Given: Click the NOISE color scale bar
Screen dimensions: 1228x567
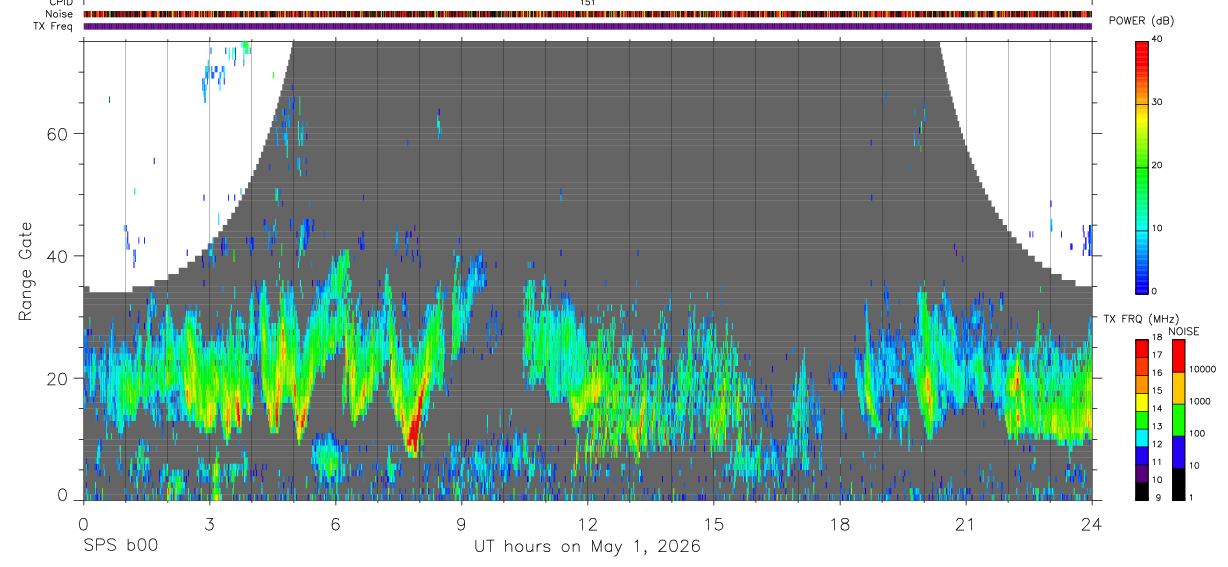Looking at the screenshot, I should (1178, 419).
